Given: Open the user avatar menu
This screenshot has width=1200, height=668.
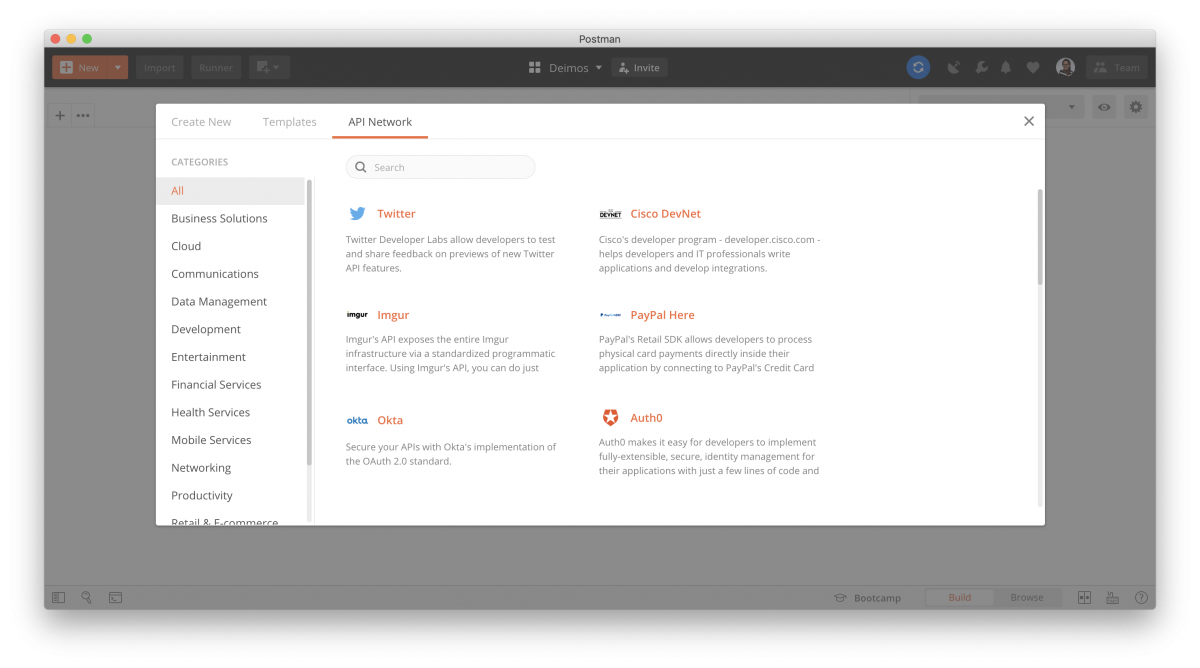Looking at the screenshot, I should coord(1065,68).
